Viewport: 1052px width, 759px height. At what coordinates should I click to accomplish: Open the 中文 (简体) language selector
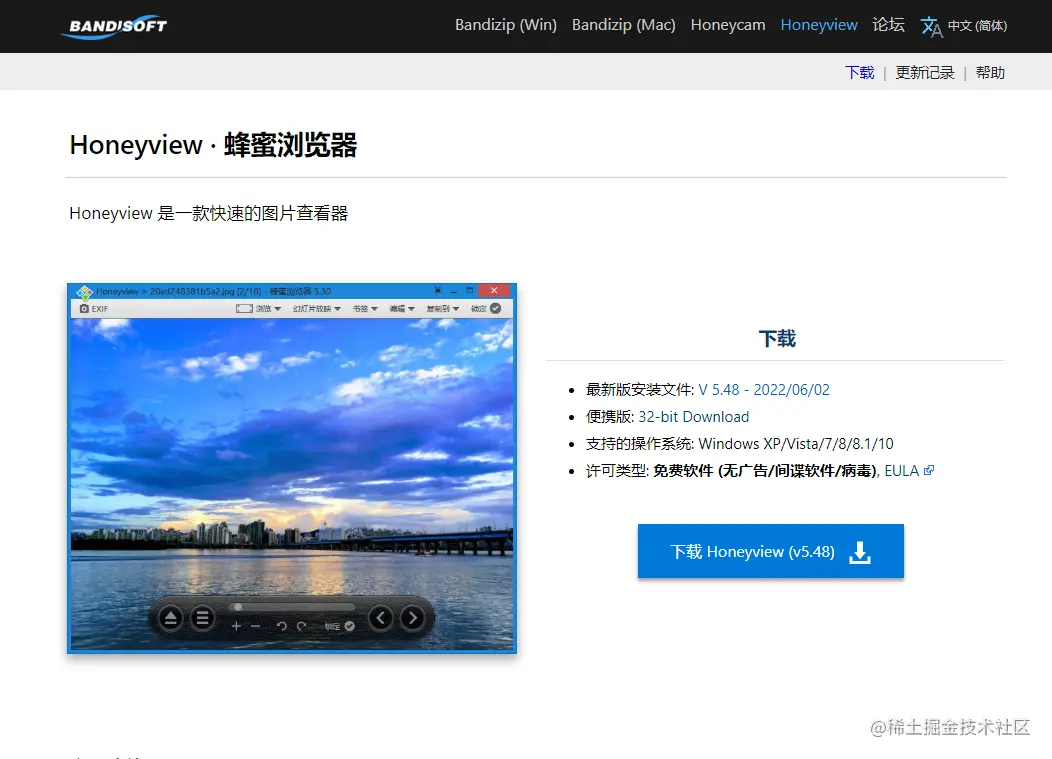pos(977,26)
